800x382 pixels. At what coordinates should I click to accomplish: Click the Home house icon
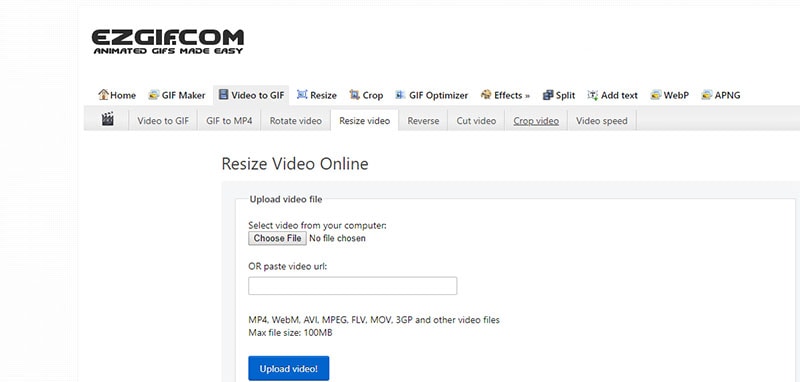click(104, 94)
